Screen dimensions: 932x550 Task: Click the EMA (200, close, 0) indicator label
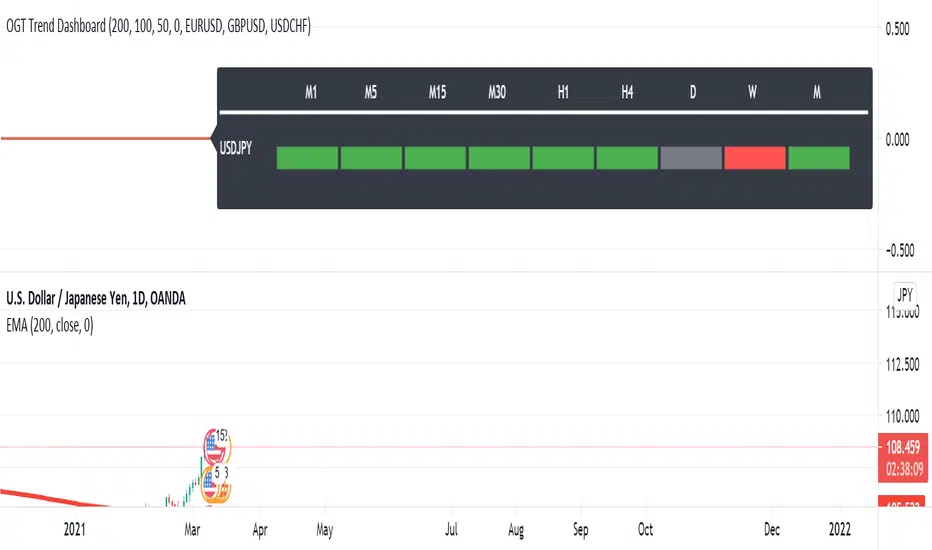[x=51, y=324]
